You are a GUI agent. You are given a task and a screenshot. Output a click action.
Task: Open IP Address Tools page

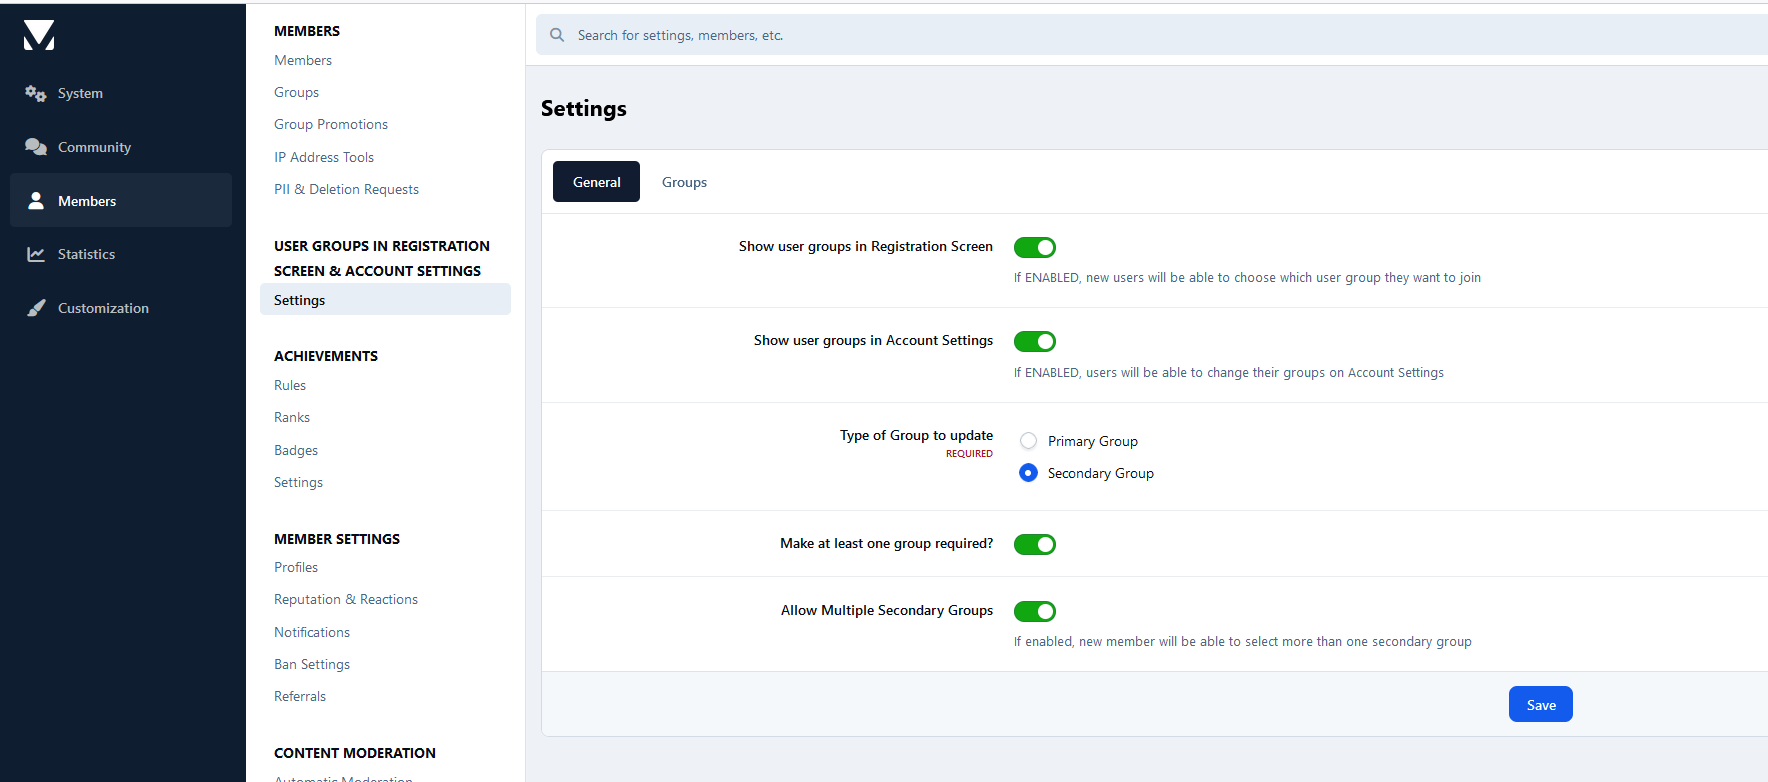tap(324, 157)
